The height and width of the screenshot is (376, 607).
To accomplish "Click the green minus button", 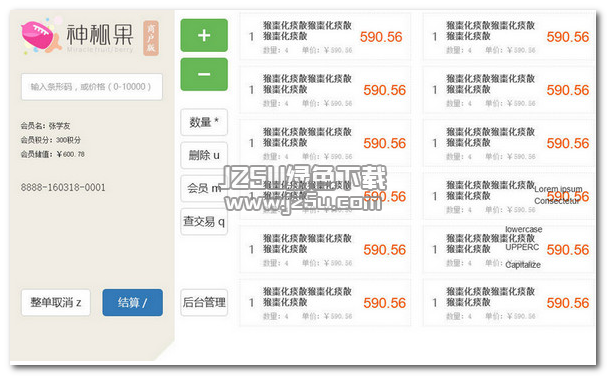I will coord(204,74).
